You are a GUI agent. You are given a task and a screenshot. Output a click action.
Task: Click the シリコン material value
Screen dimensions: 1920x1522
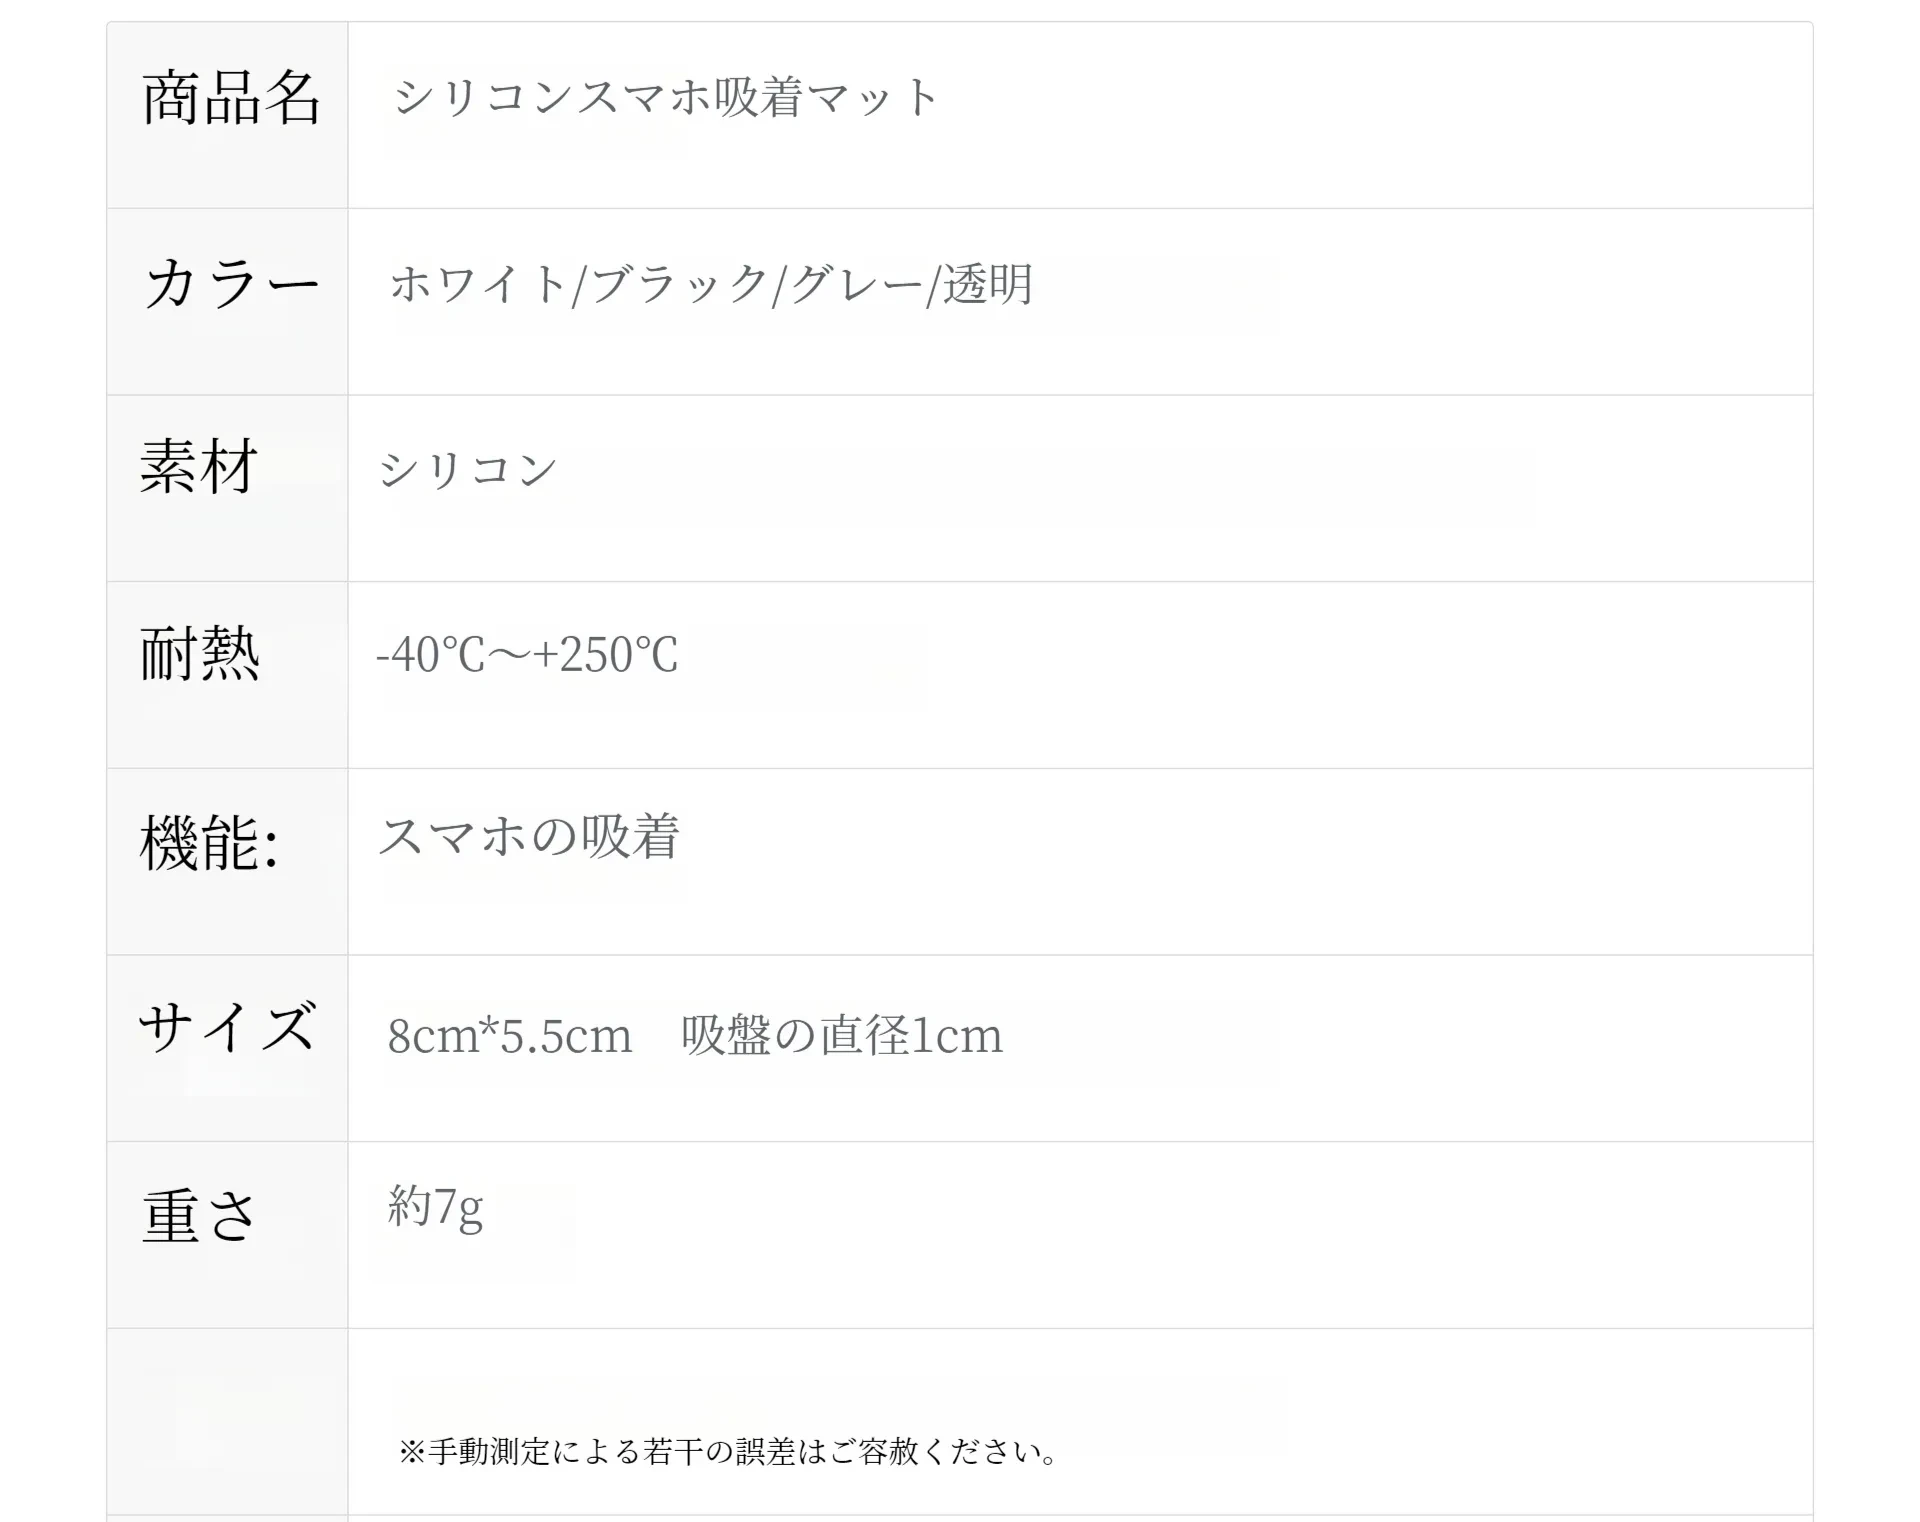468,469
